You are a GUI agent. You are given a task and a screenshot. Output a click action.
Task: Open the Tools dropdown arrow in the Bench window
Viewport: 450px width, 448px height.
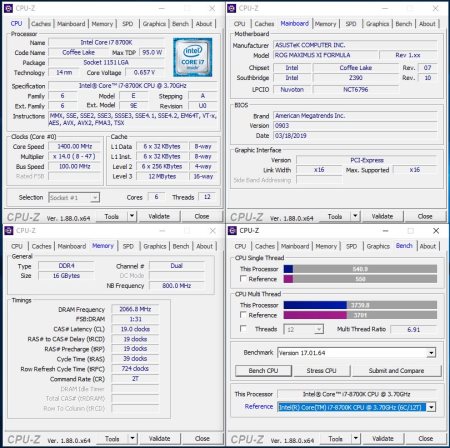click(356, 438)
